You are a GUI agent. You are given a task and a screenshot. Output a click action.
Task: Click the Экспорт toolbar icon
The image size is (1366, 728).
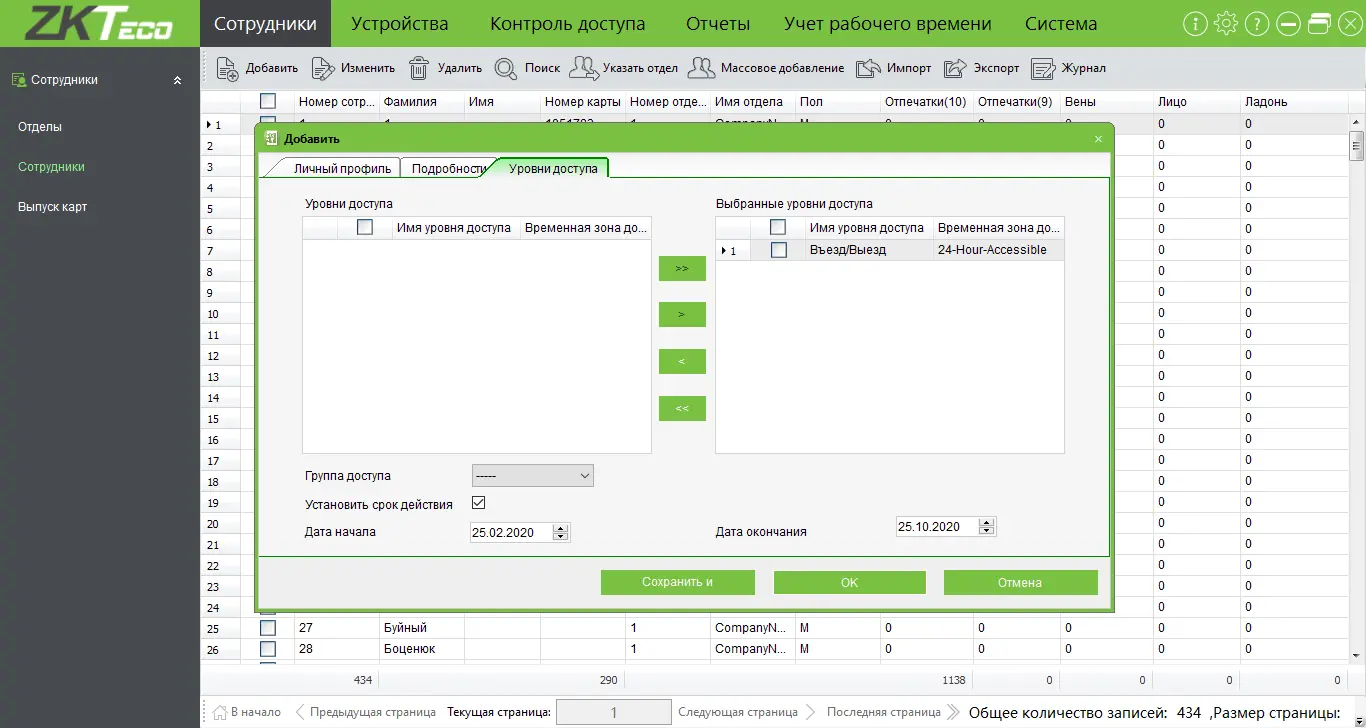coord(956,68)
